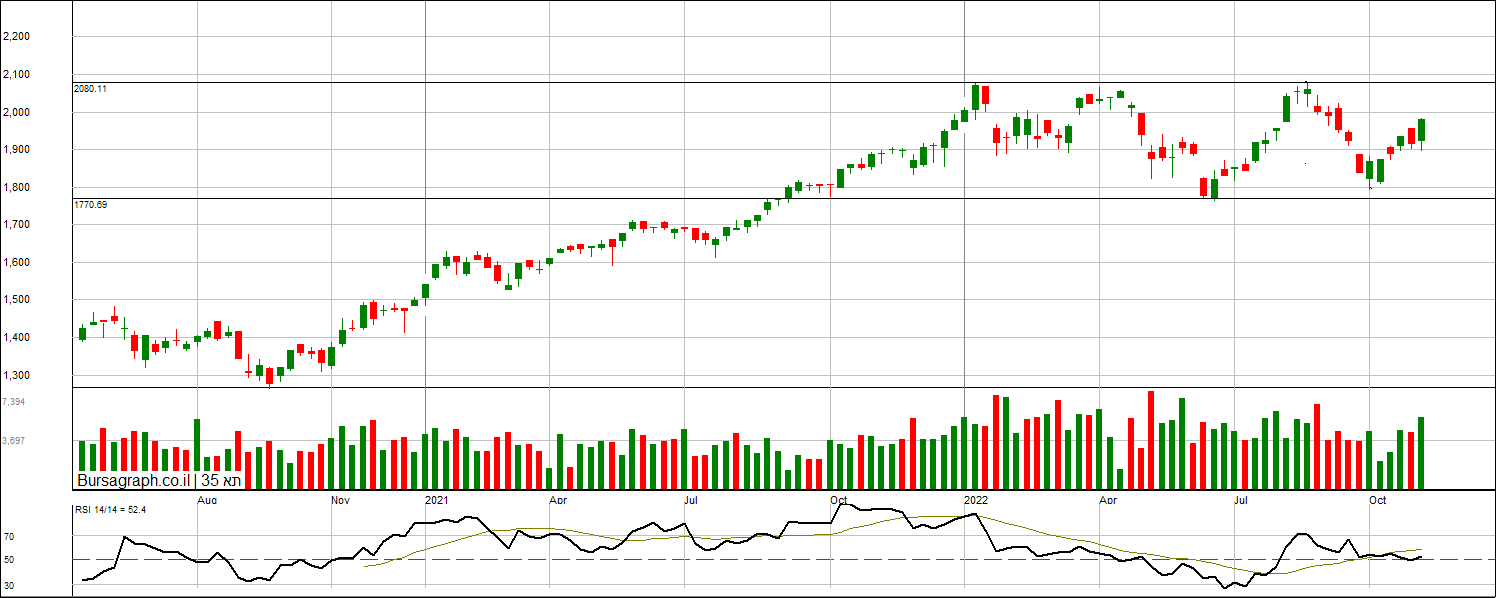Screen dimensions: 1496x598
Task: Click the 2,200 price axis label
Action: coord(16,37)
